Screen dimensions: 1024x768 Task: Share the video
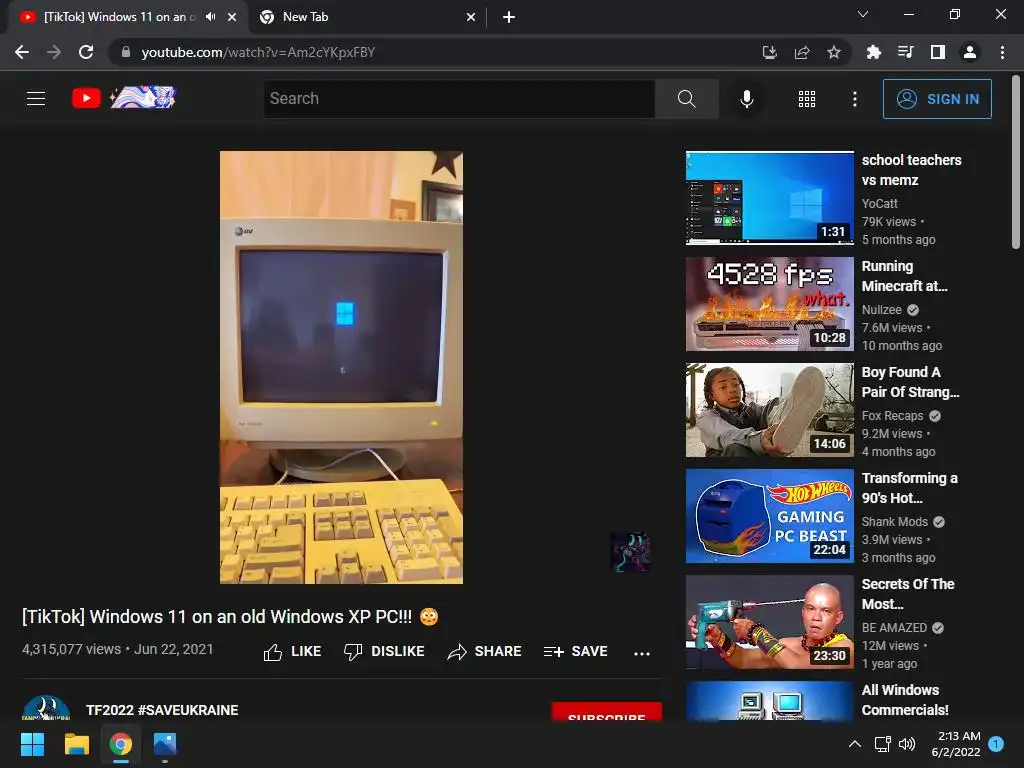(x=484, y=651)
